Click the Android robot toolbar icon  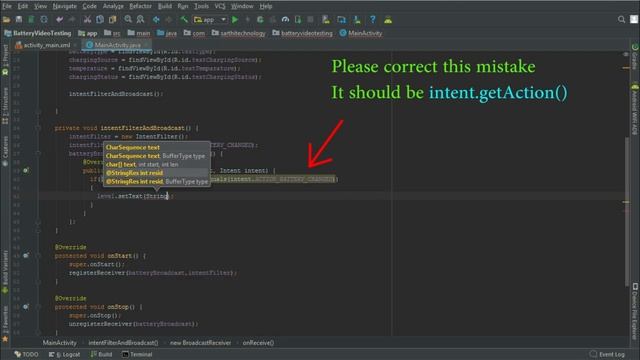[x=388, y=20]
